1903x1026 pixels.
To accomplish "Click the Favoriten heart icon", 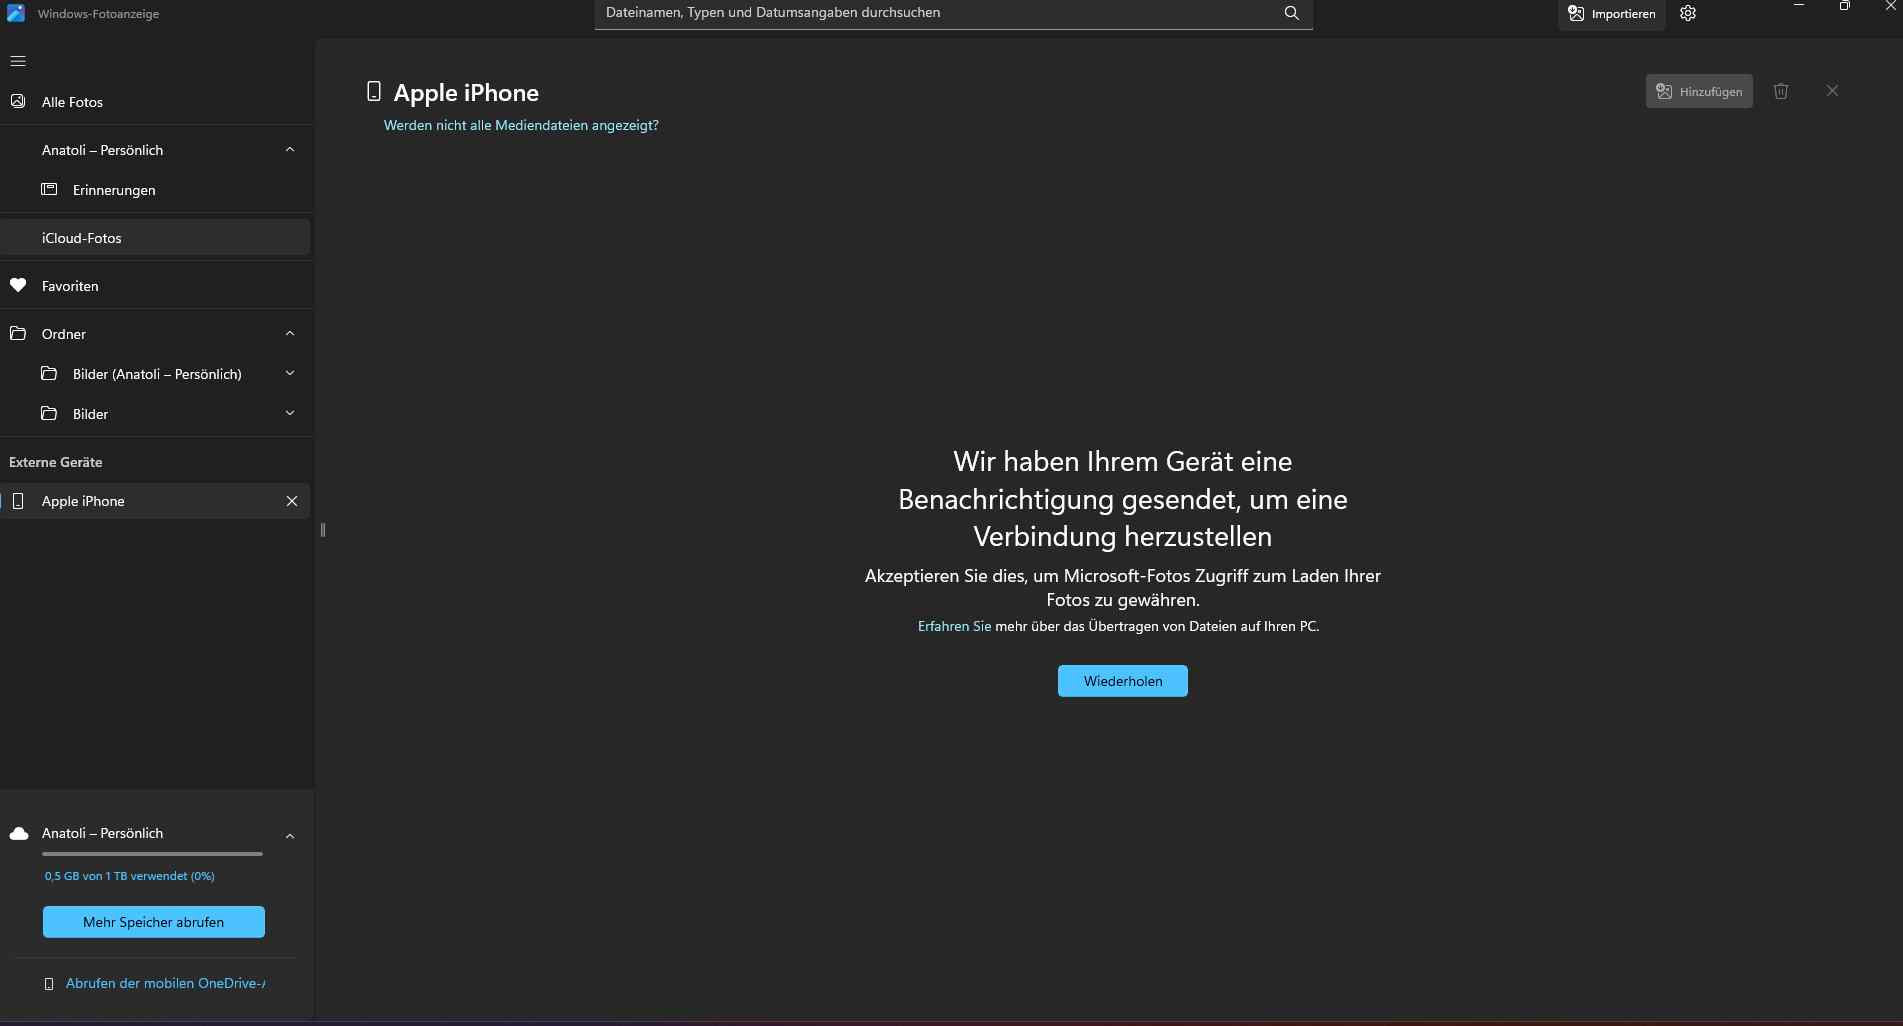I will point(18,285).
